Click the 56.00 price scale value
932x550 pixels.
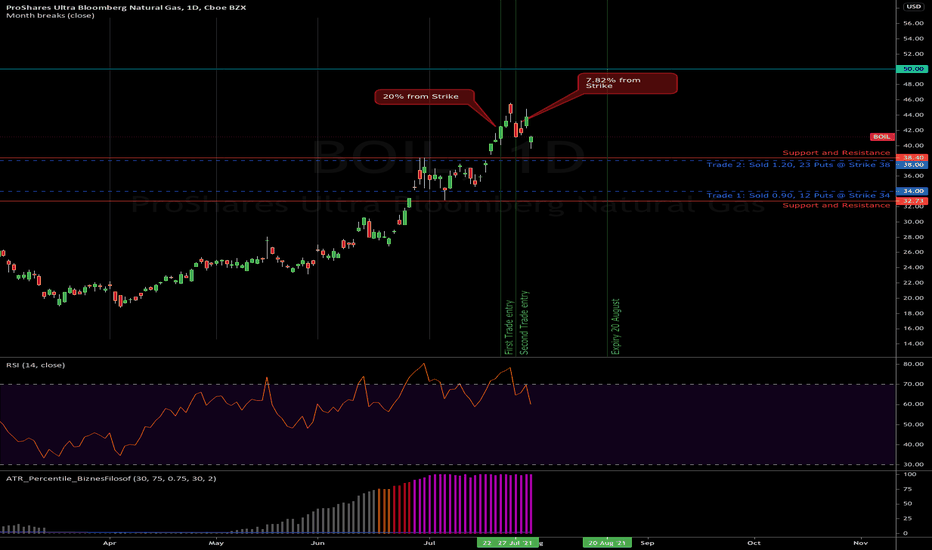pos(914,23)
